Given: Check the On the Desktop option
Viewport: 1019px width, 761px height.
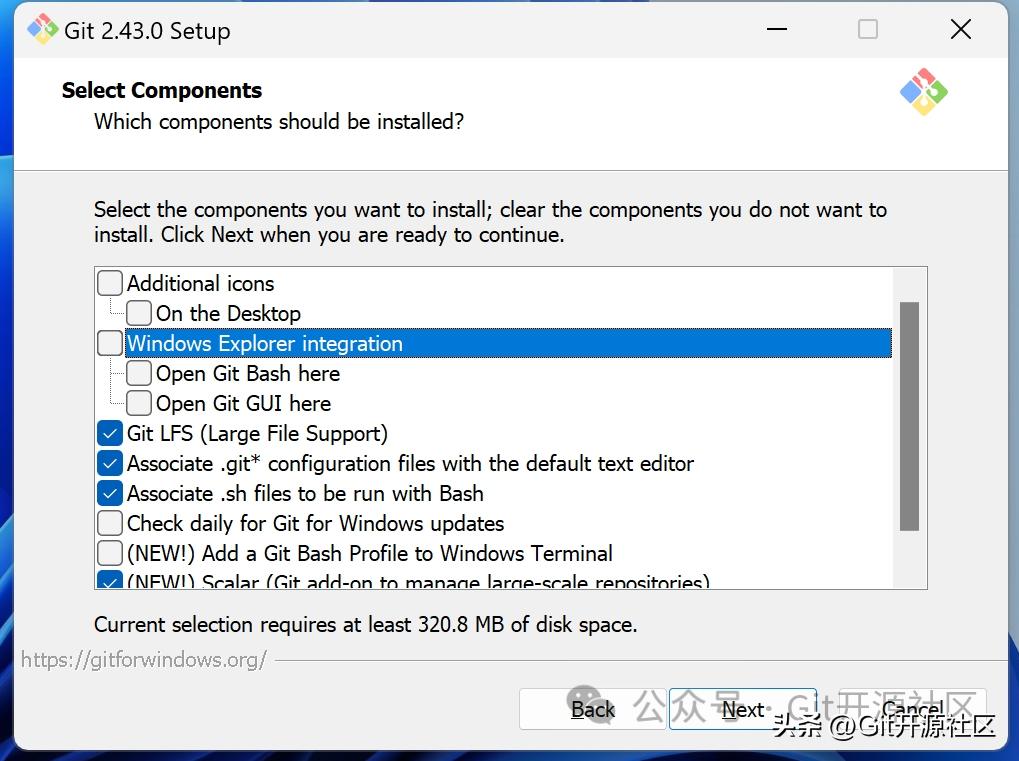Looking at the screenshot, I should coord(139,313).
